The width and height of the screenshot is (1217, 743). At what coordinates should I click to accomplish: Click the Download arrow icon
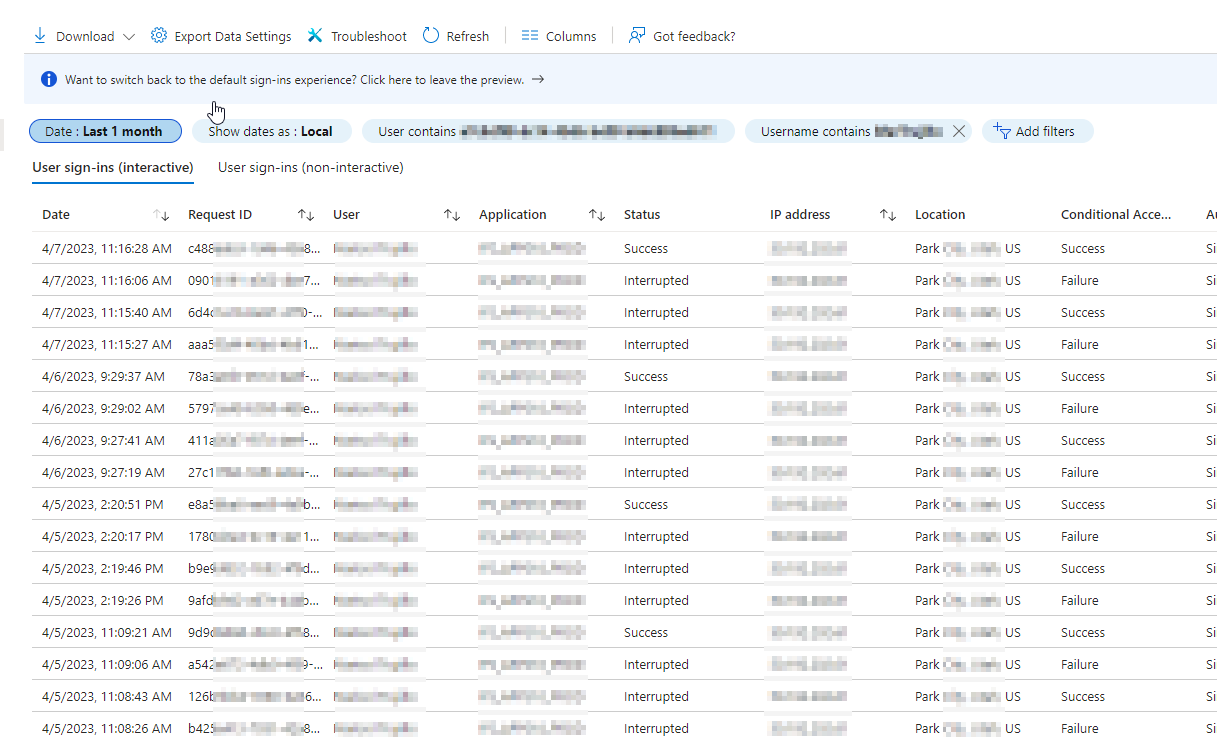coord(40,36)
